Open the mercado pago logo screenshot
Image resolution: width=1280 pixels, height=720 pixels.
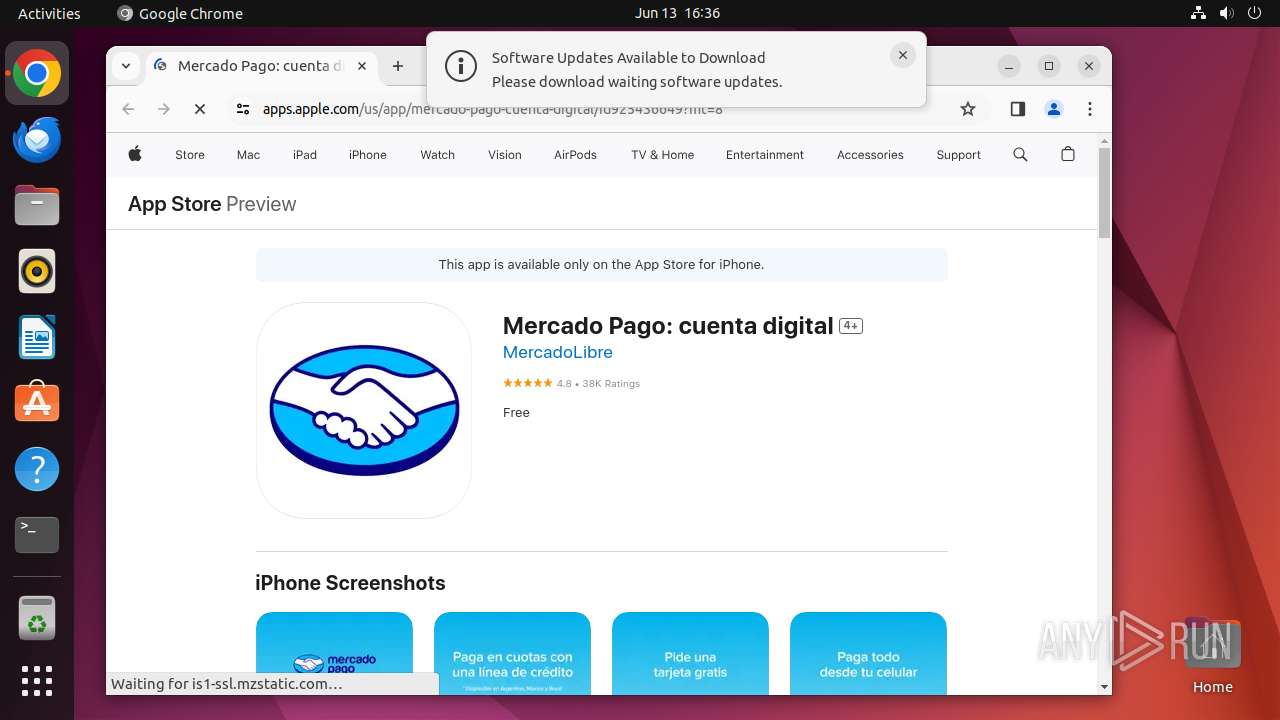[x=334, y=653]
